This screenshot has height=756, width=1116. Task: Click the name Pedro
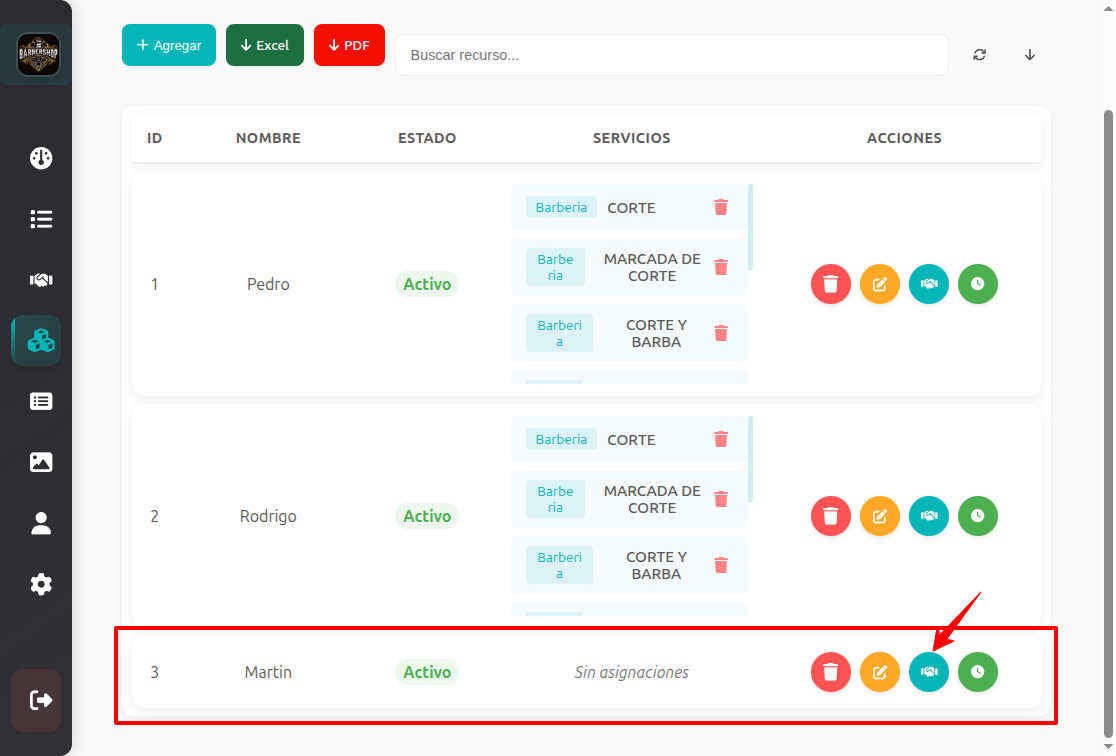(268, 284)
